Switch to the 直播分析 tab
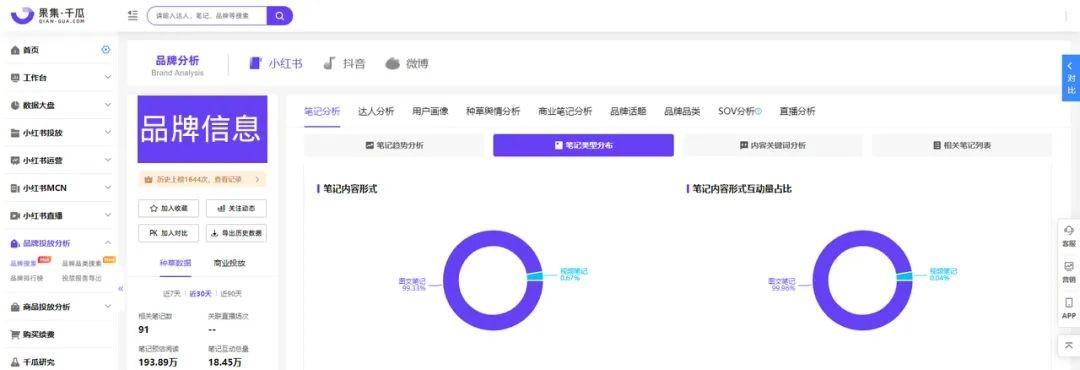The width and height of the screenshot is (1080, 370). click(x=798, y=112)
